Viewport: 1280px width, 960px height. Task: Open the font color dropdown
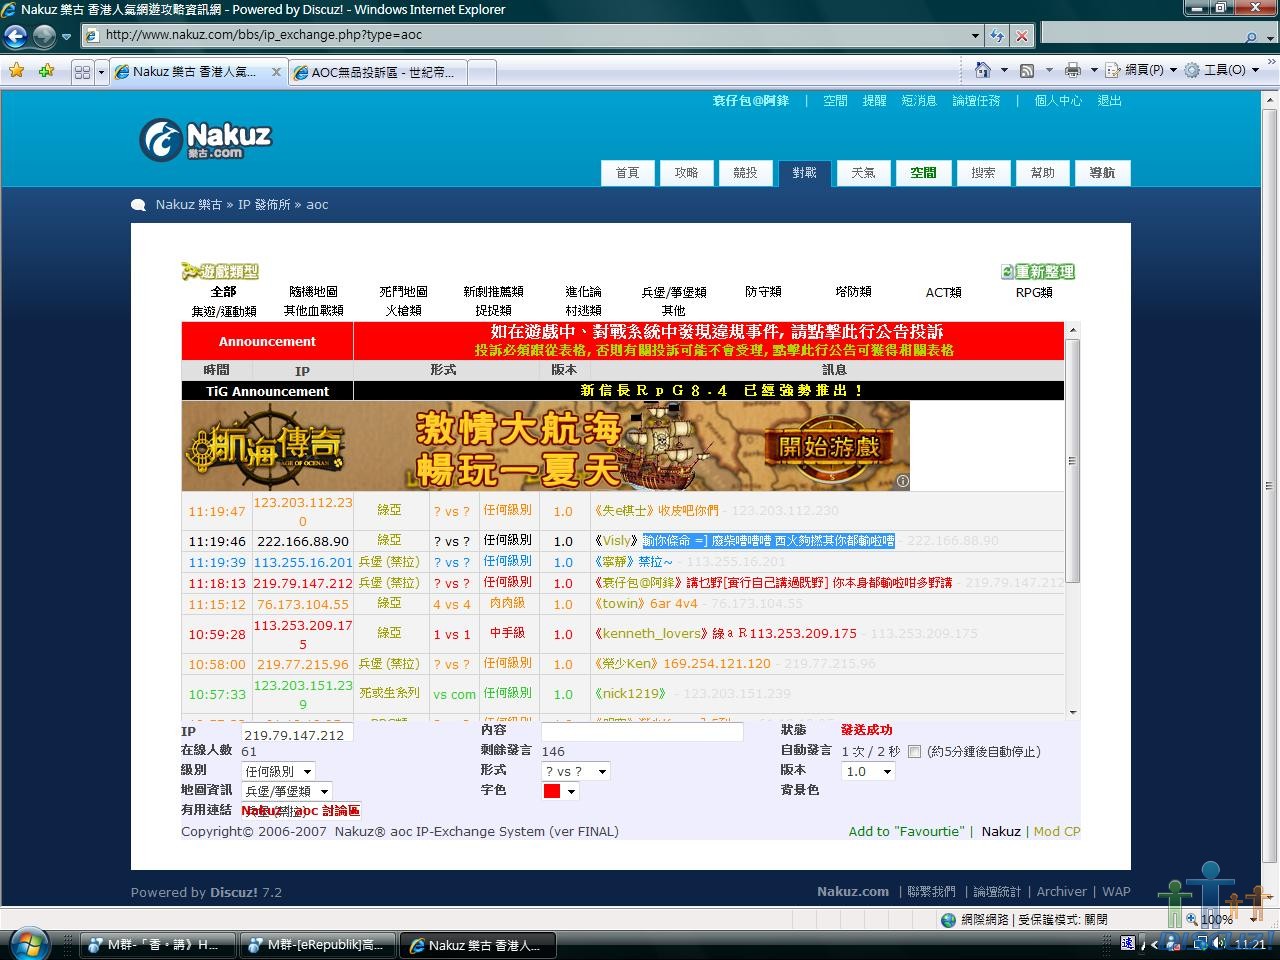(x=560, y=791)
